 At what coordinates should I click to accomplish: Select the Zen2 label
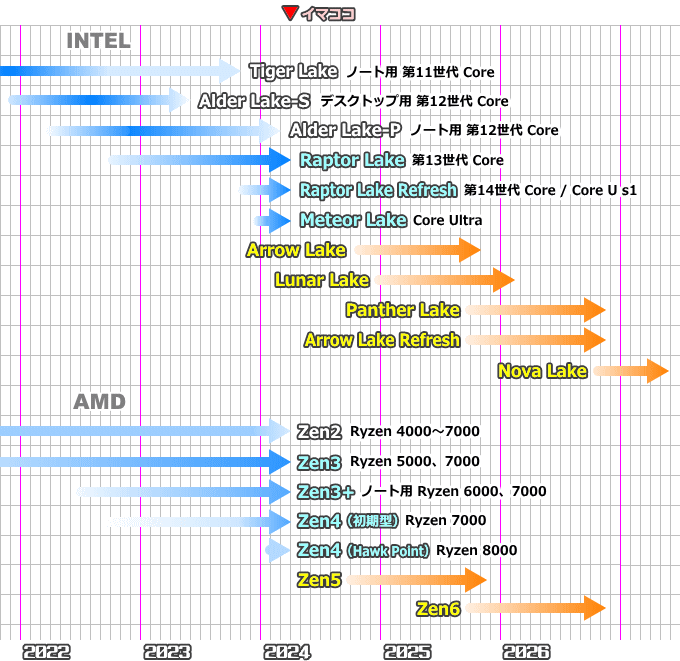point(319,432)
